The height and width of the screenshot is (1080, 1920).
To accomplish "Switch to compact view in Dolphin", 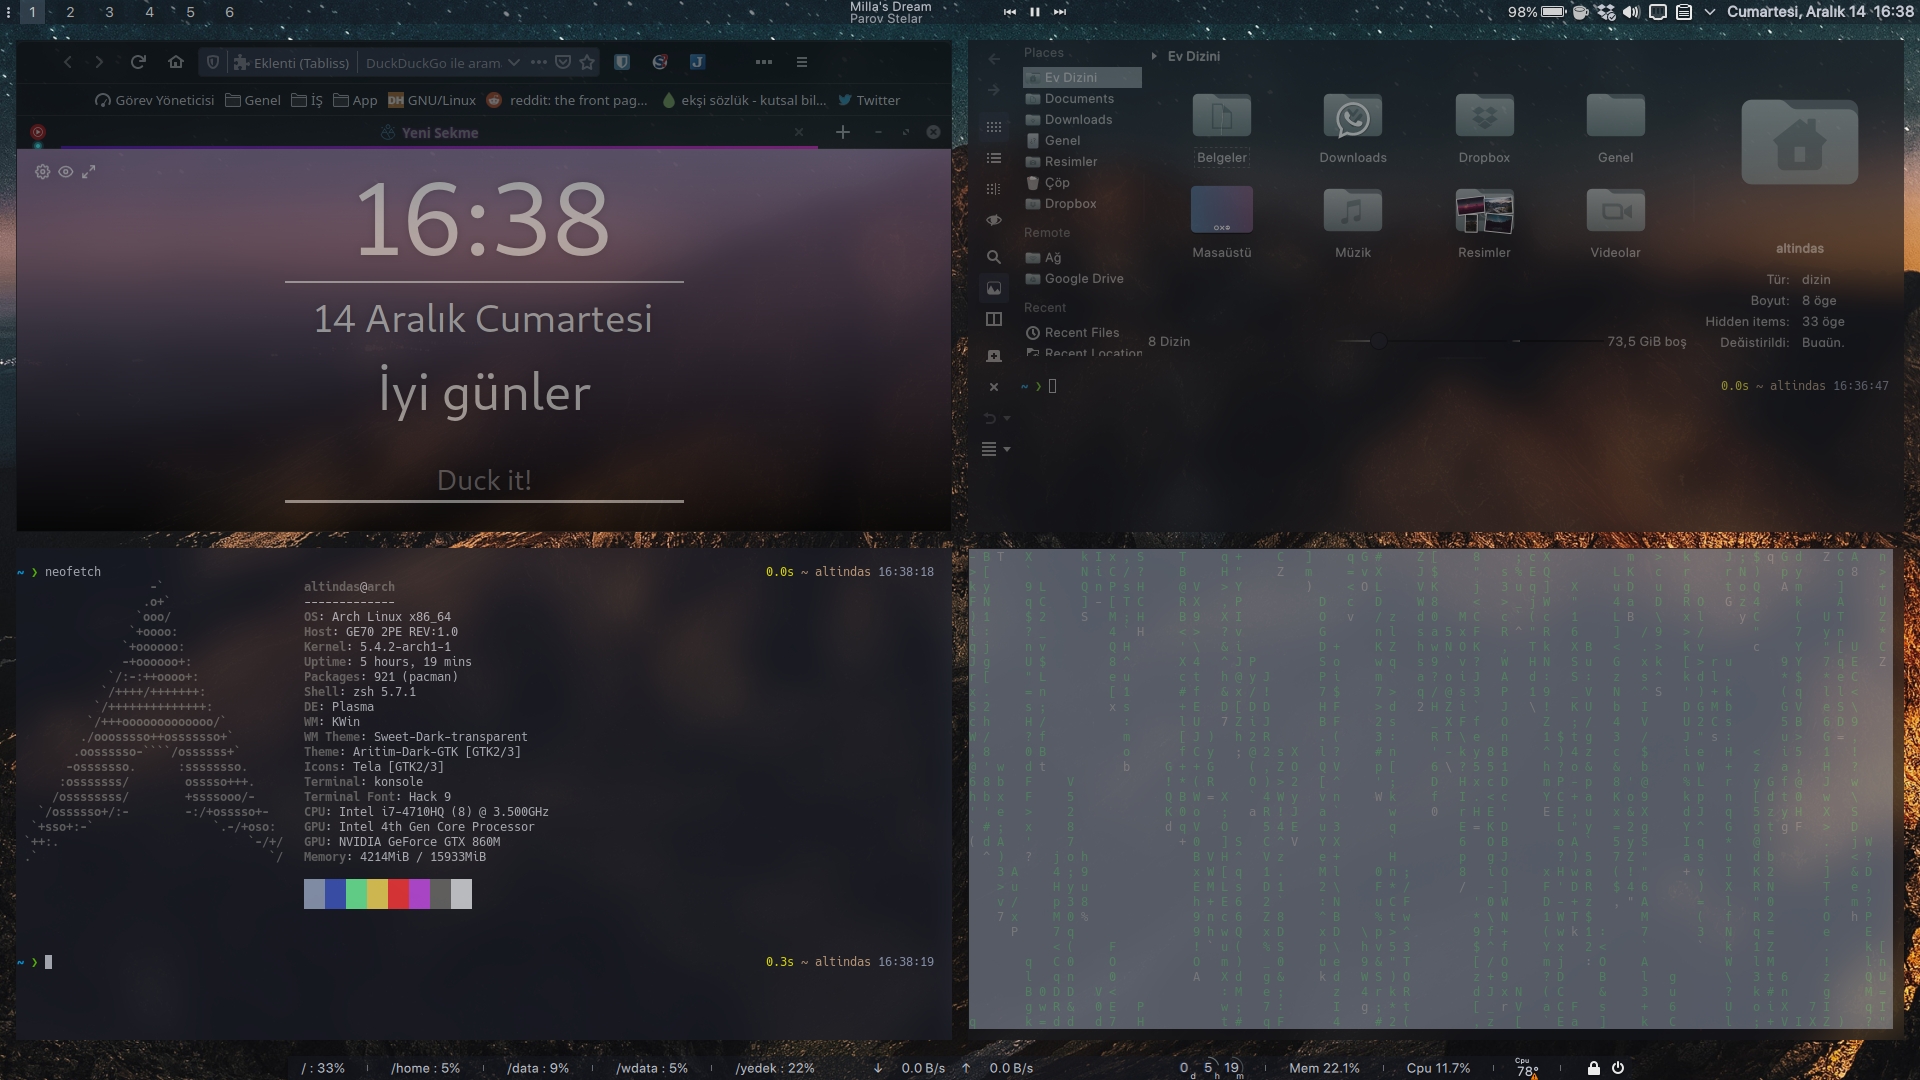I will coord(993,189).
